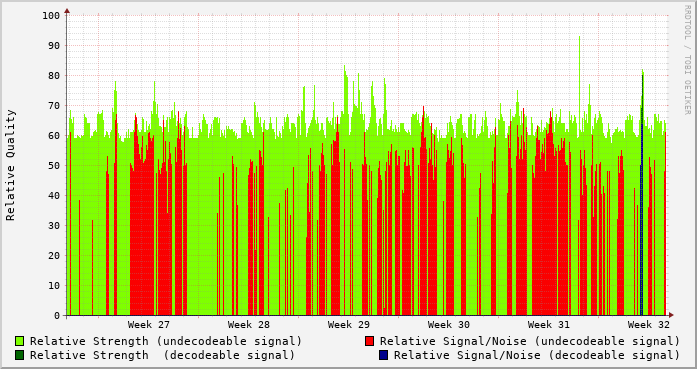Click the blue decodeable Signal/Noise swatch
Viewport: 697px width, 369px height.
tap(384, 355)
